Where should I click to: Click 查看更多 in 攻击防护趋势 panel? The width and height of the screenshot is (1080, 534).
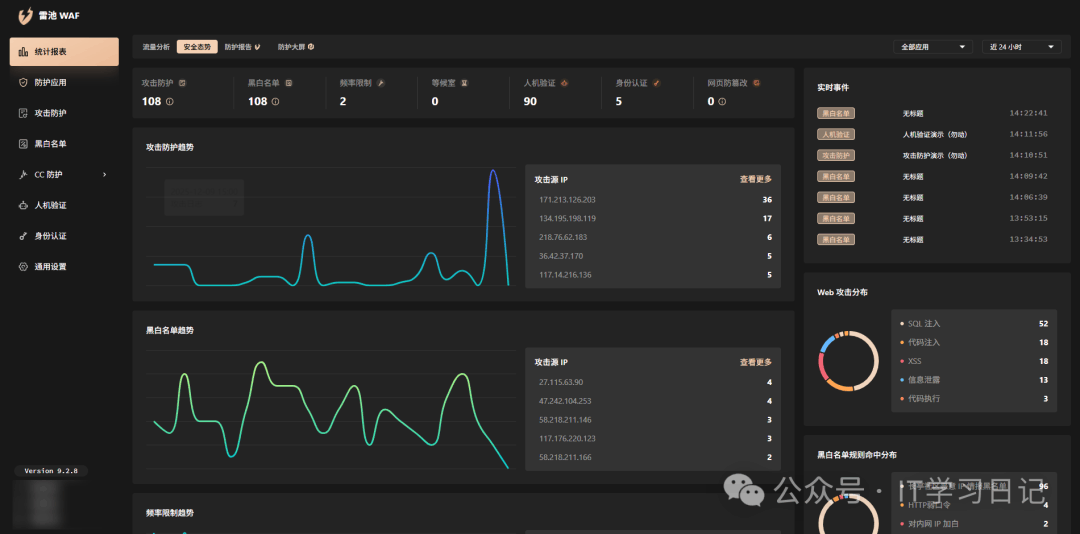click(x=755, y=180)
